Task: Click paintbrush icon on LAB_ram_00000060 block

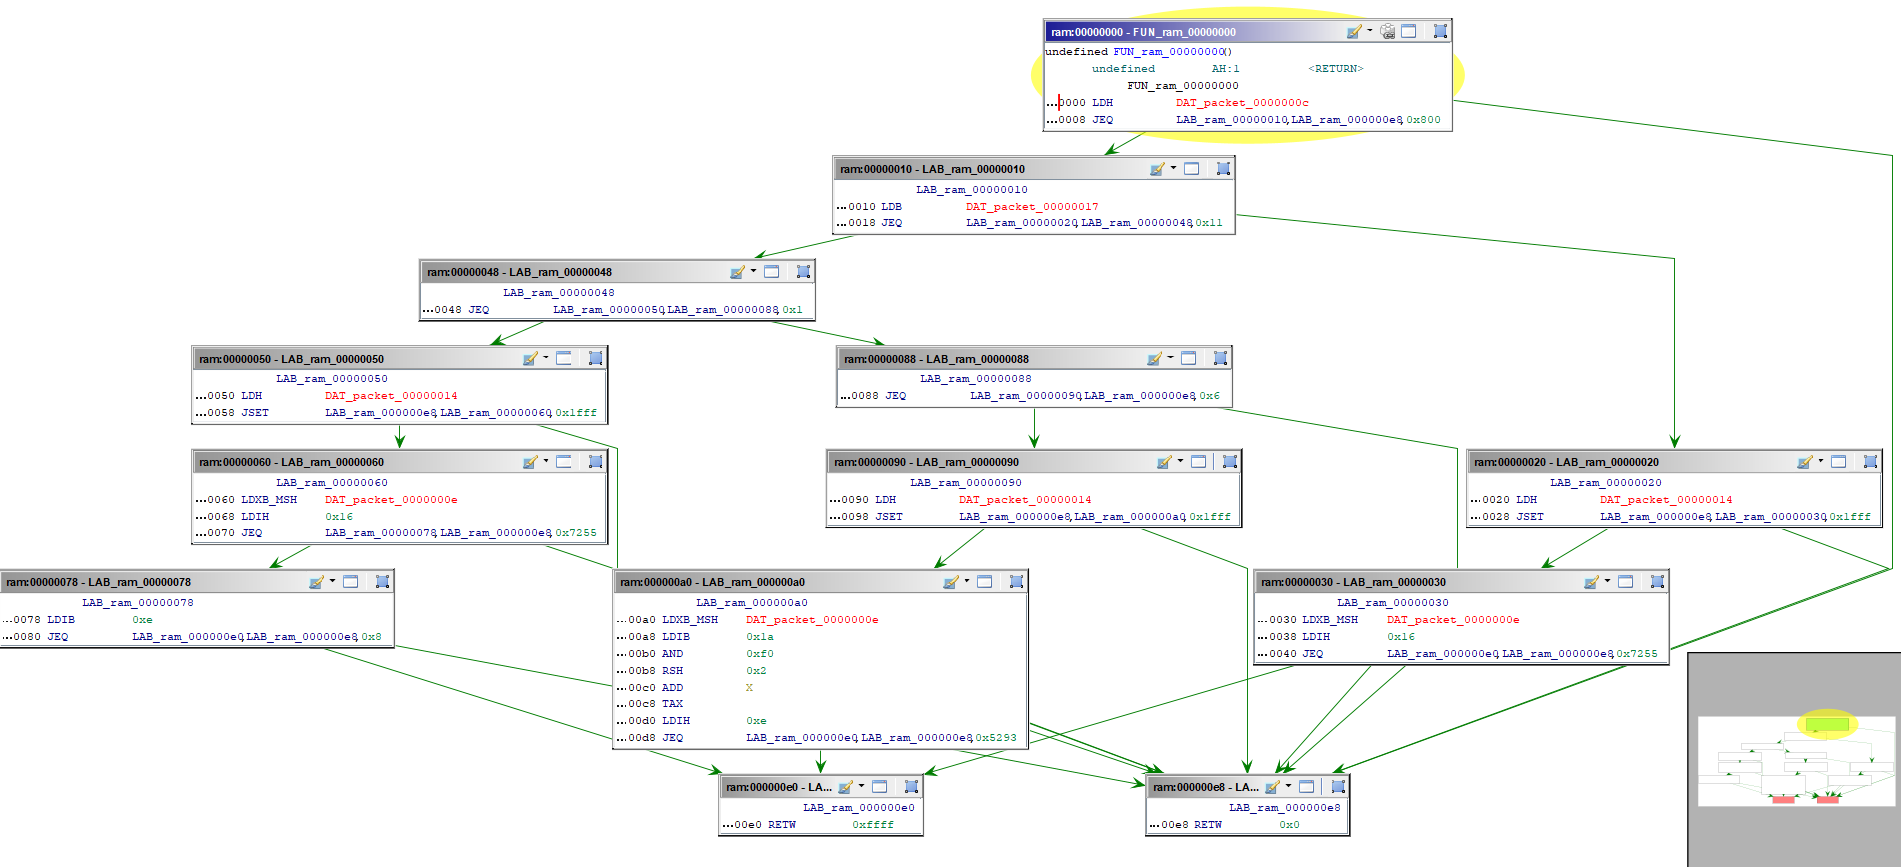Action: (530, 462)
